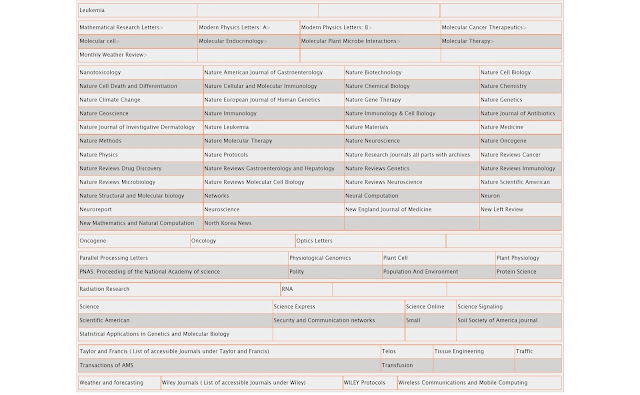
Task: Click Nature Leukemia
Action: 226,127
